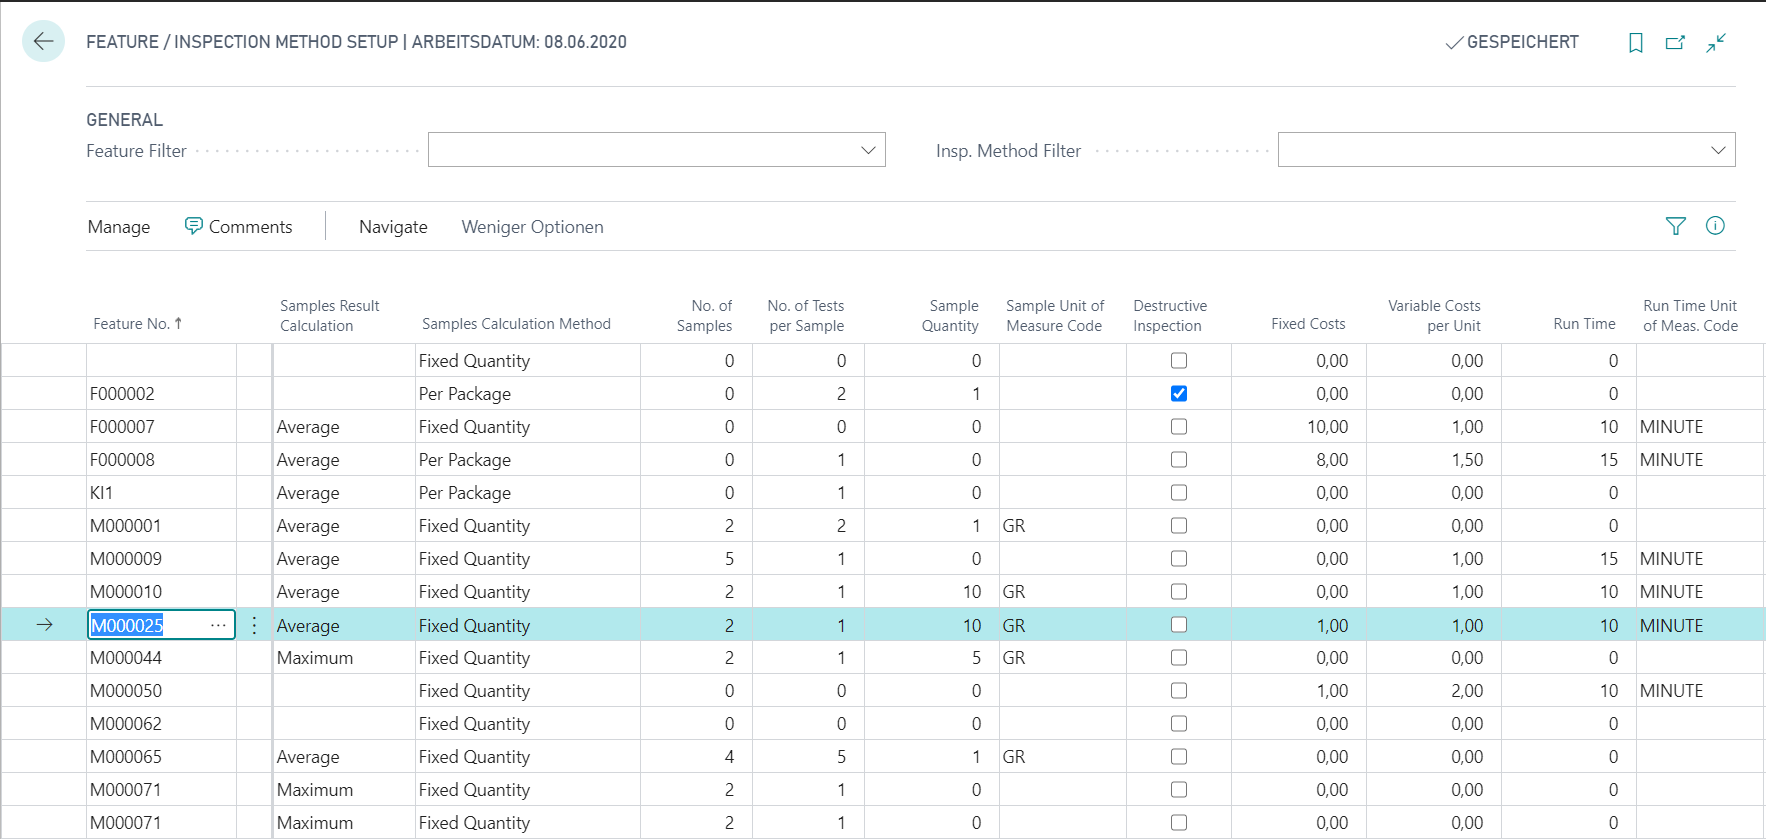Check Destructive Inspection for F000008
Viewport: 1766px width, 839px height.
click(x=1179, y=459)
